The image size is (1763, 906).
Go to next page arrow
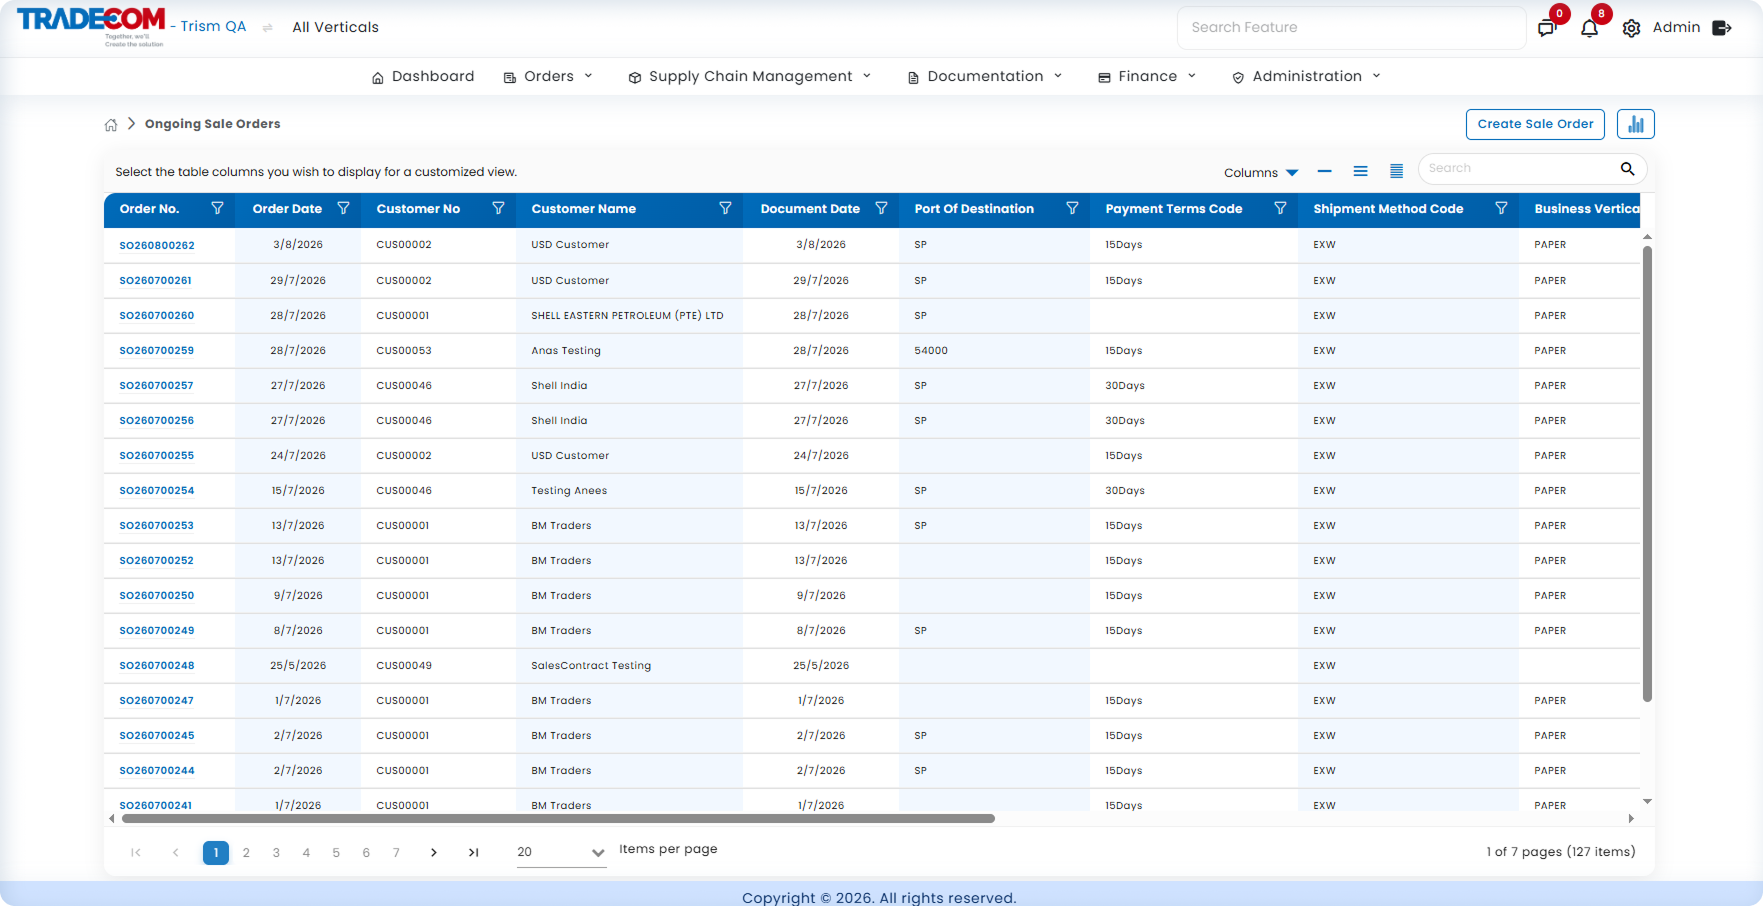click(x=434, y=852)
